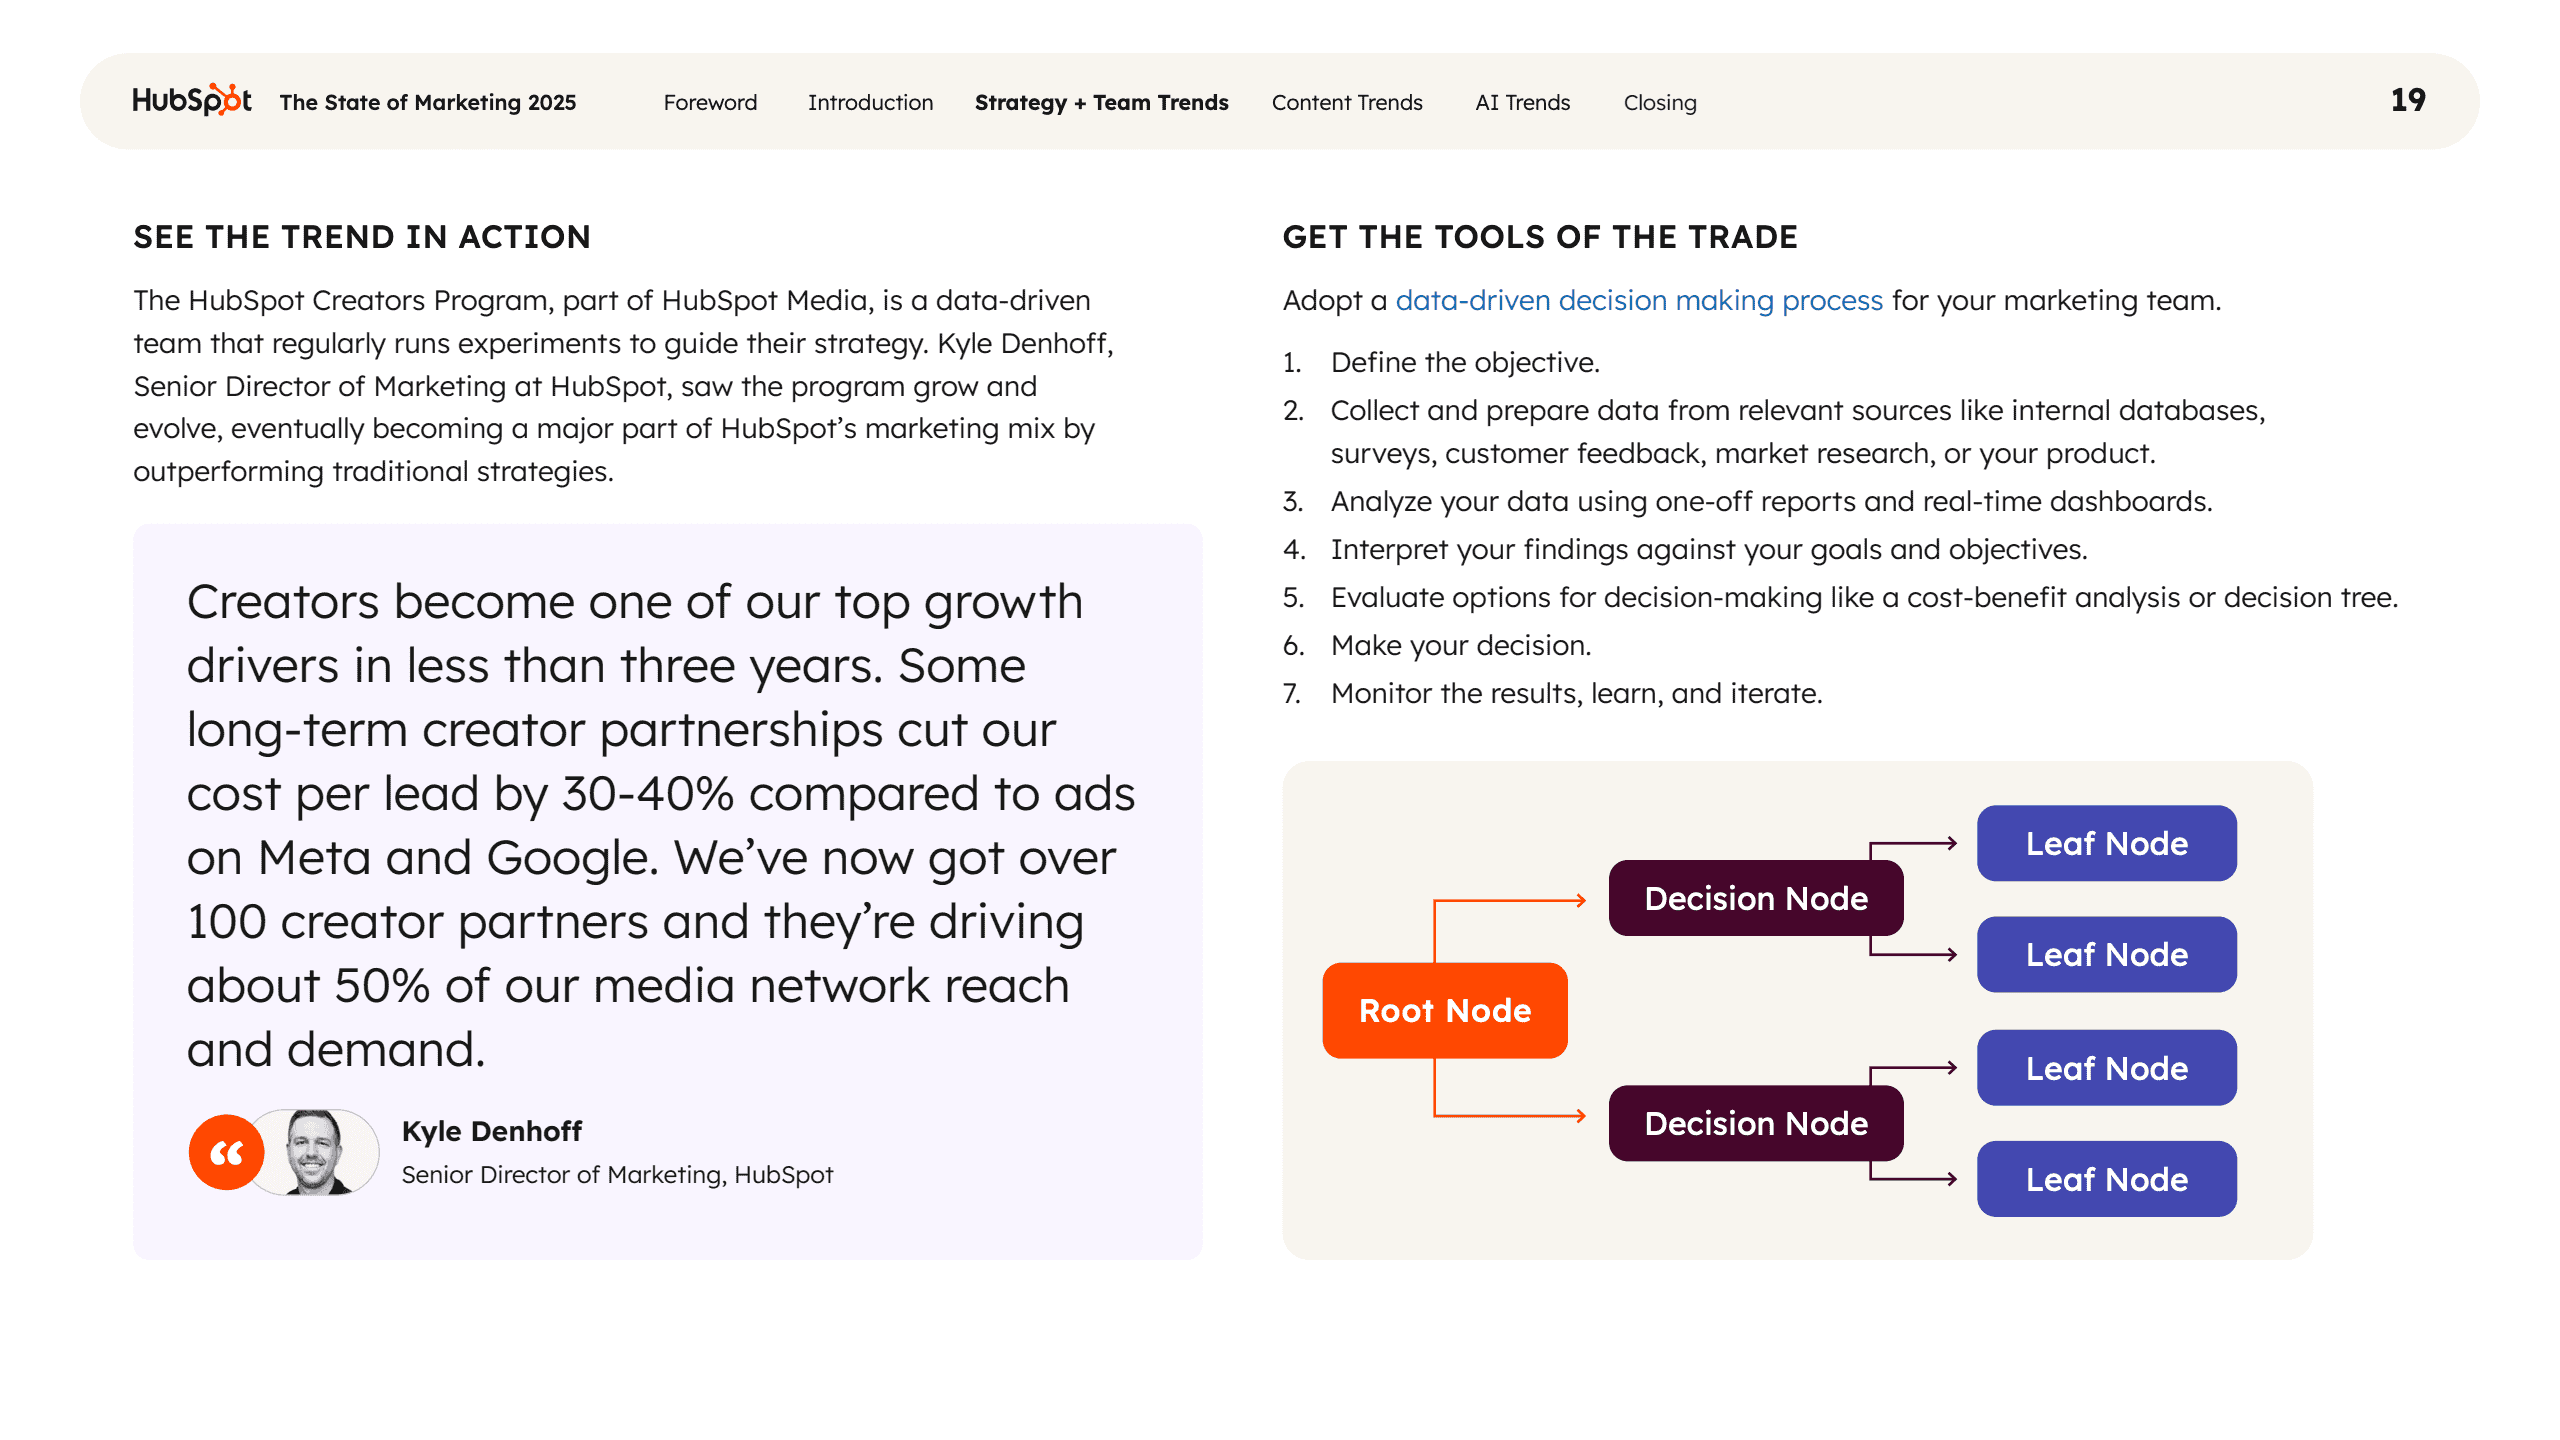Click the orange Root Node box

click(1444, 1010)
